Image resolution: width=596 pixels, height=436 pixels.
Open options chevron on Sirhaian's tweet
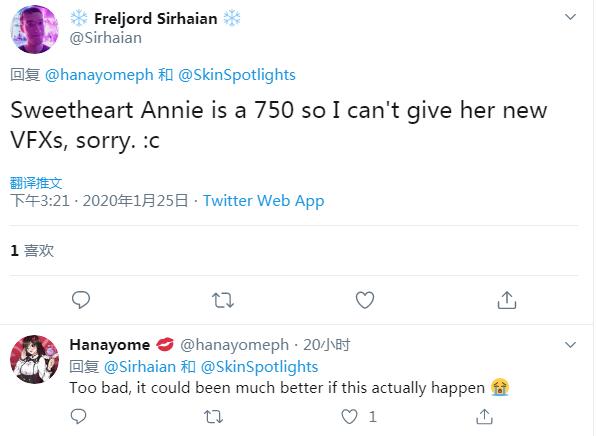(x=570, y=17)
